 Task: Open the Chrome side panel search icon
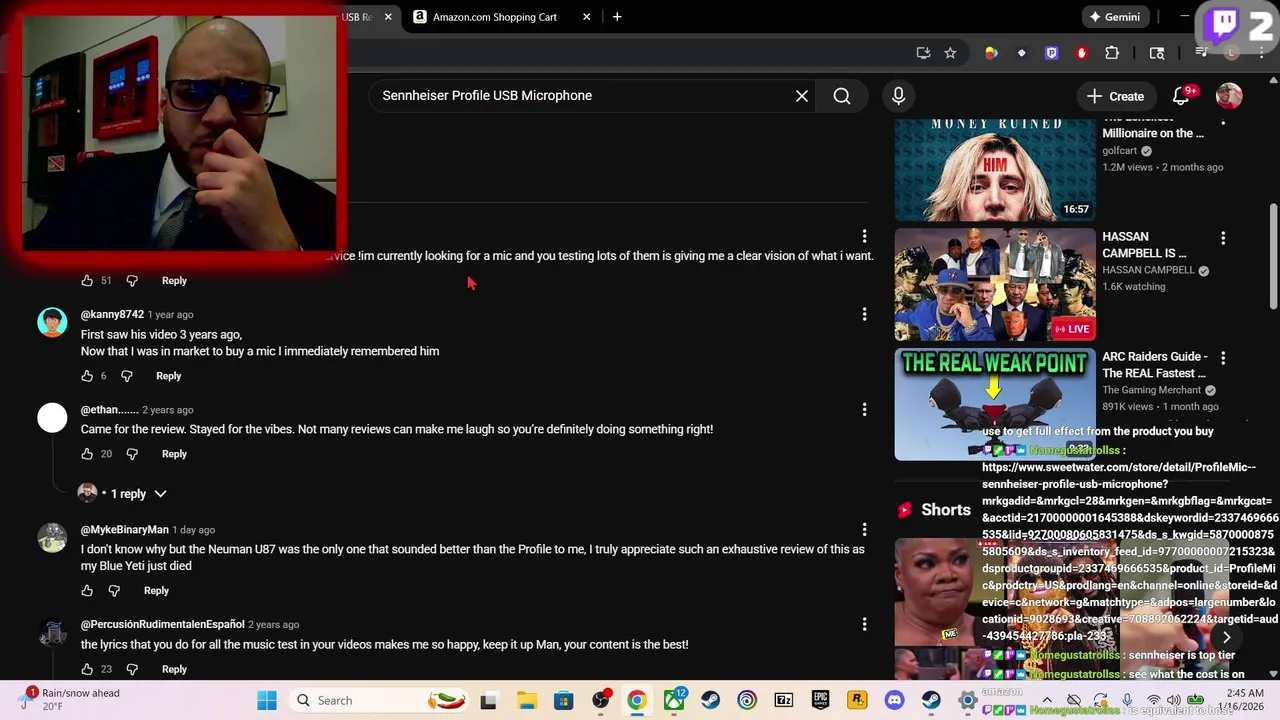click(1157, 53)
